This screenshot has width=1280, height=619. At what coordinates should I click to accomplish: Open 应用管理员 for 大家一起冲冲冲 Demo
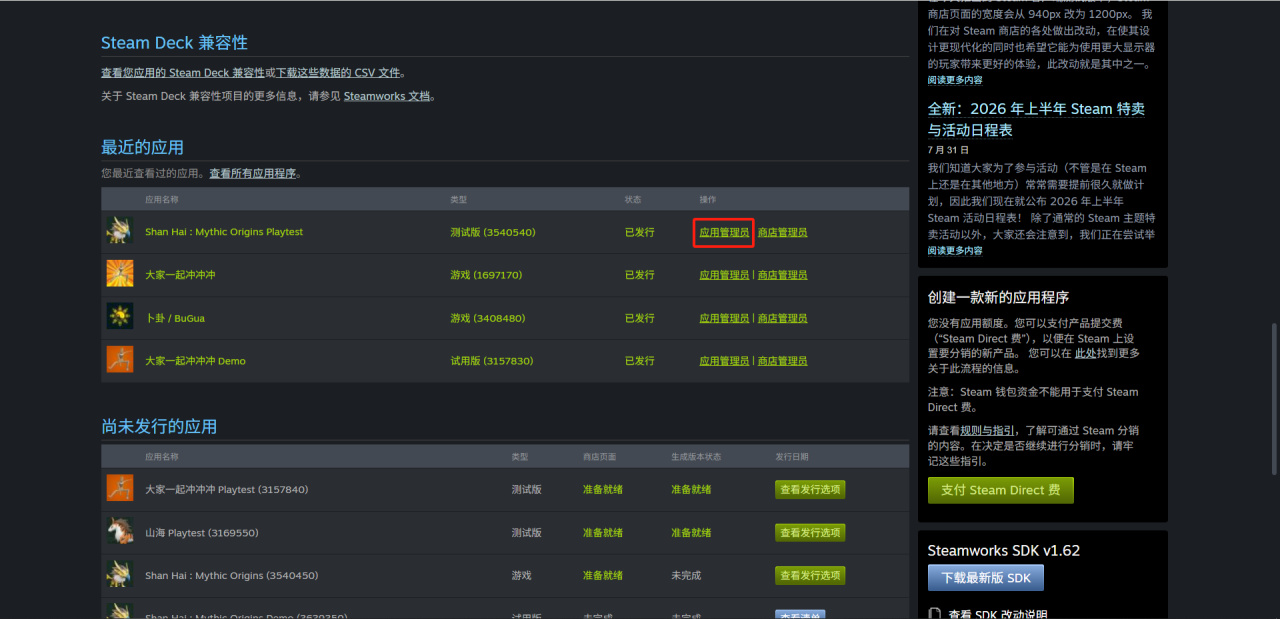click(724, 361)
